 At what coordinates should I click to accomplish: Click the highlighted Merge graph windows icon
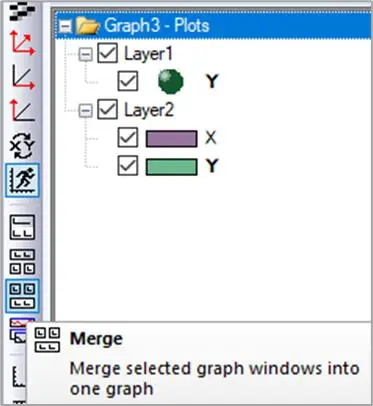click(22, 296)
